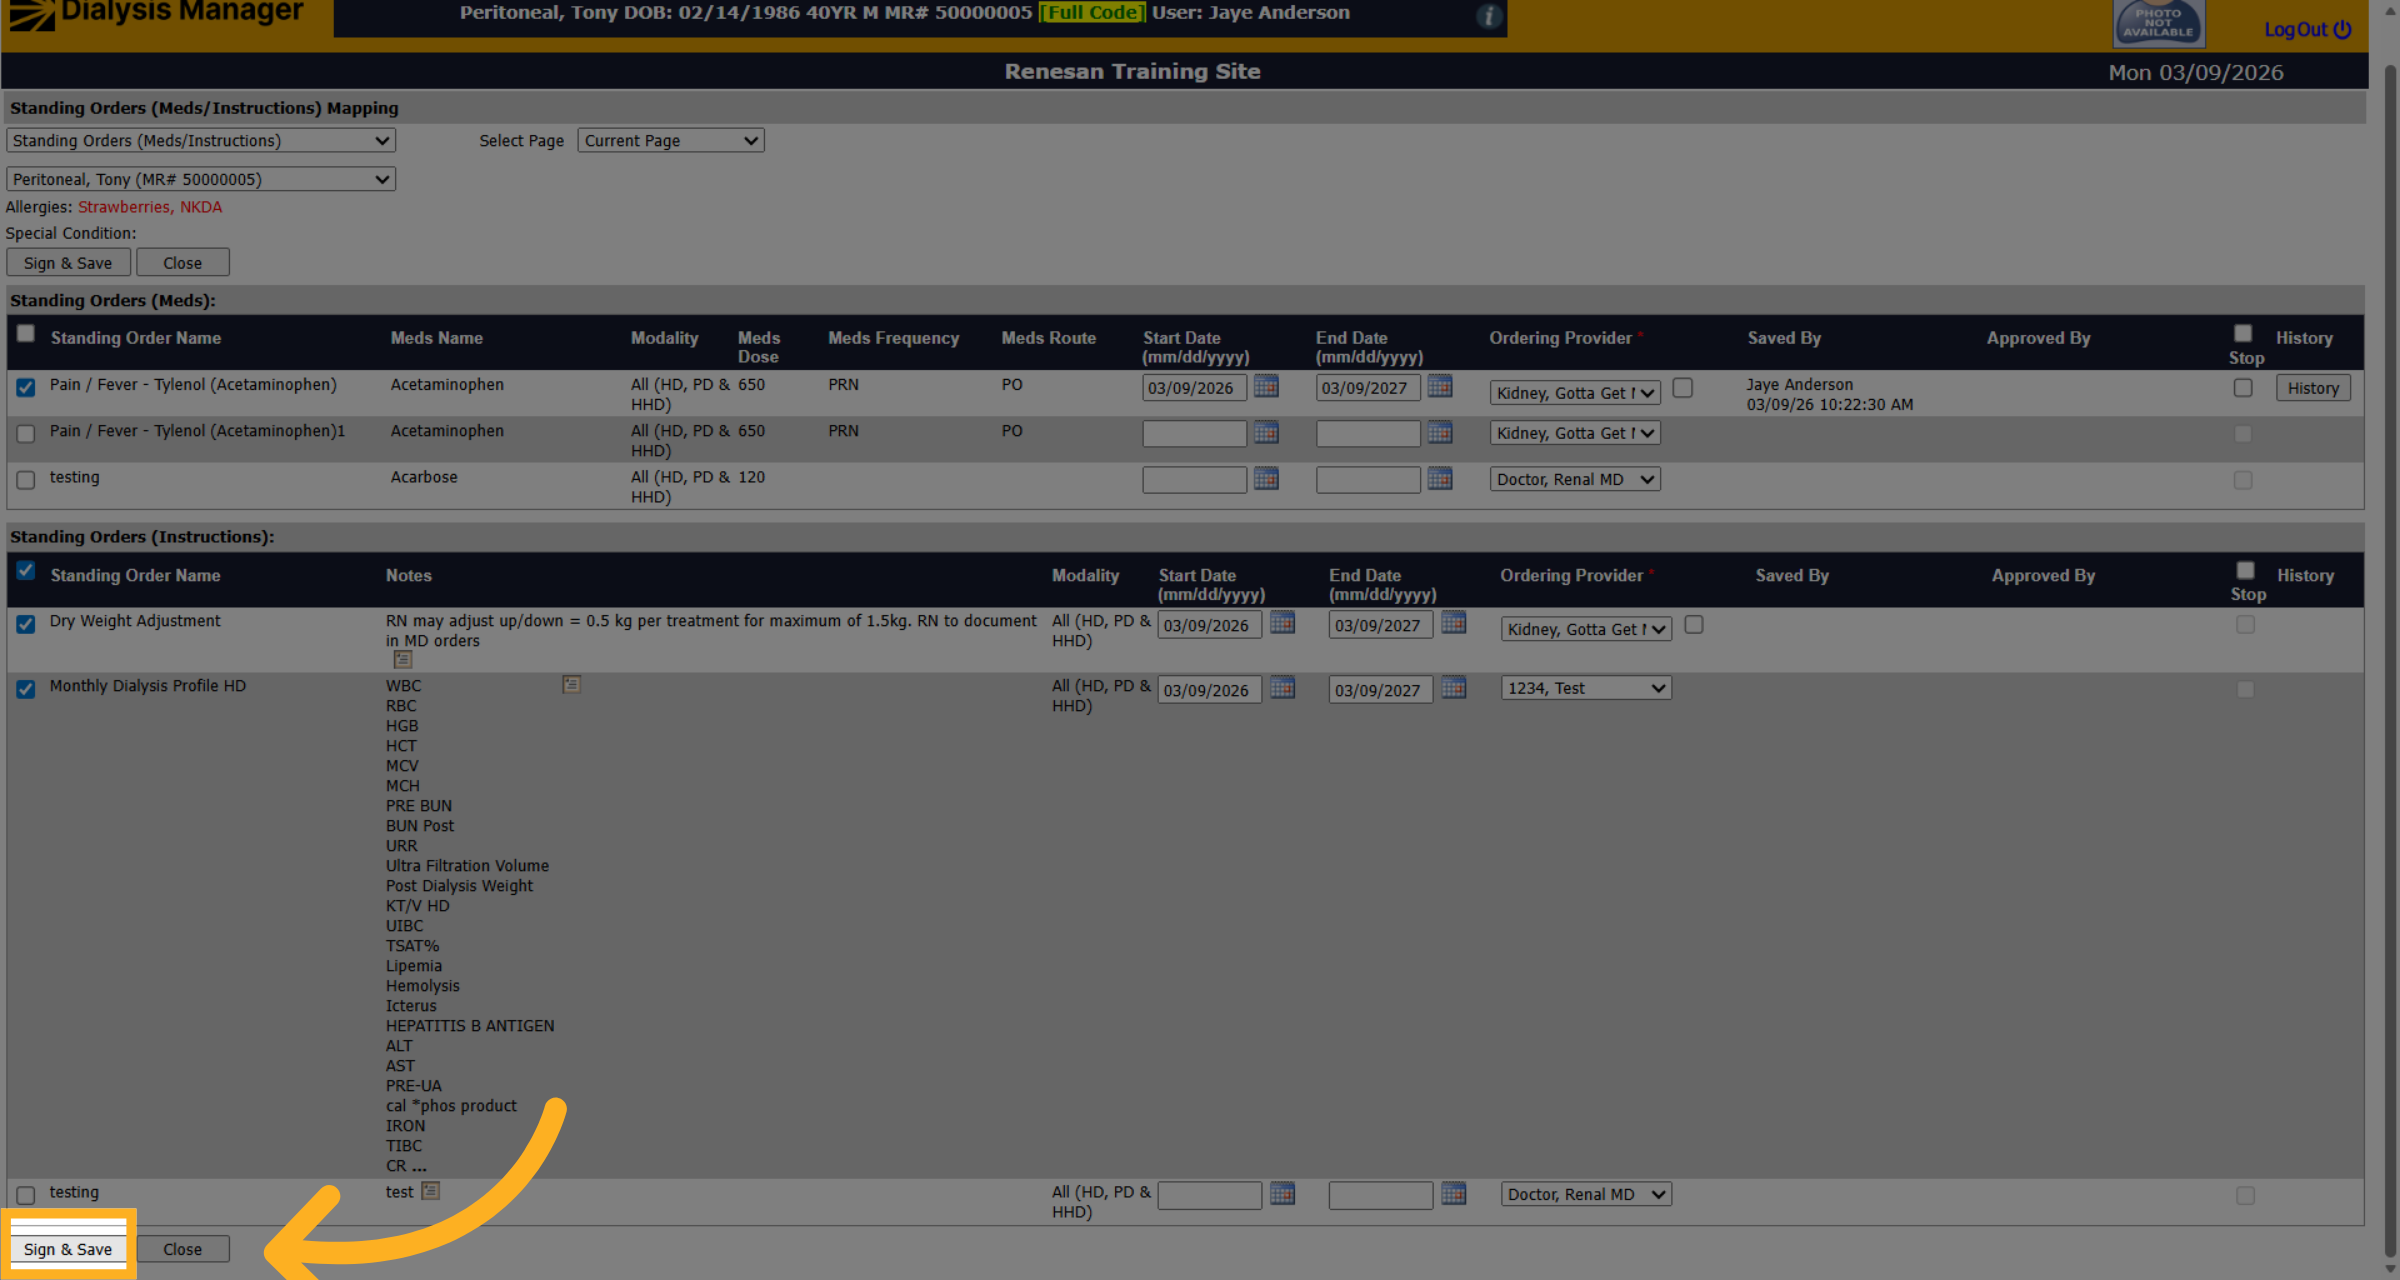Screen dimensions: 2400x1280
Task: Click the bottom Close button
Action: pos(183,1249)
